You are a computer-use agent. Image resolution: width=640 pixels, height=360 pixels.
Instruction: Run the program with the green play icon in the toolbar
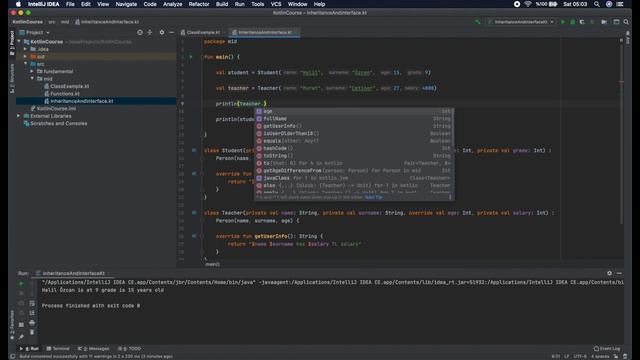pos(563,22)
